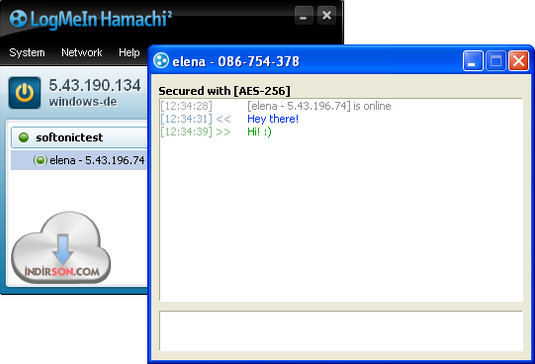Click the windows-de client name
The height and width of the screenshot is (364, 535).
[83, 102]
